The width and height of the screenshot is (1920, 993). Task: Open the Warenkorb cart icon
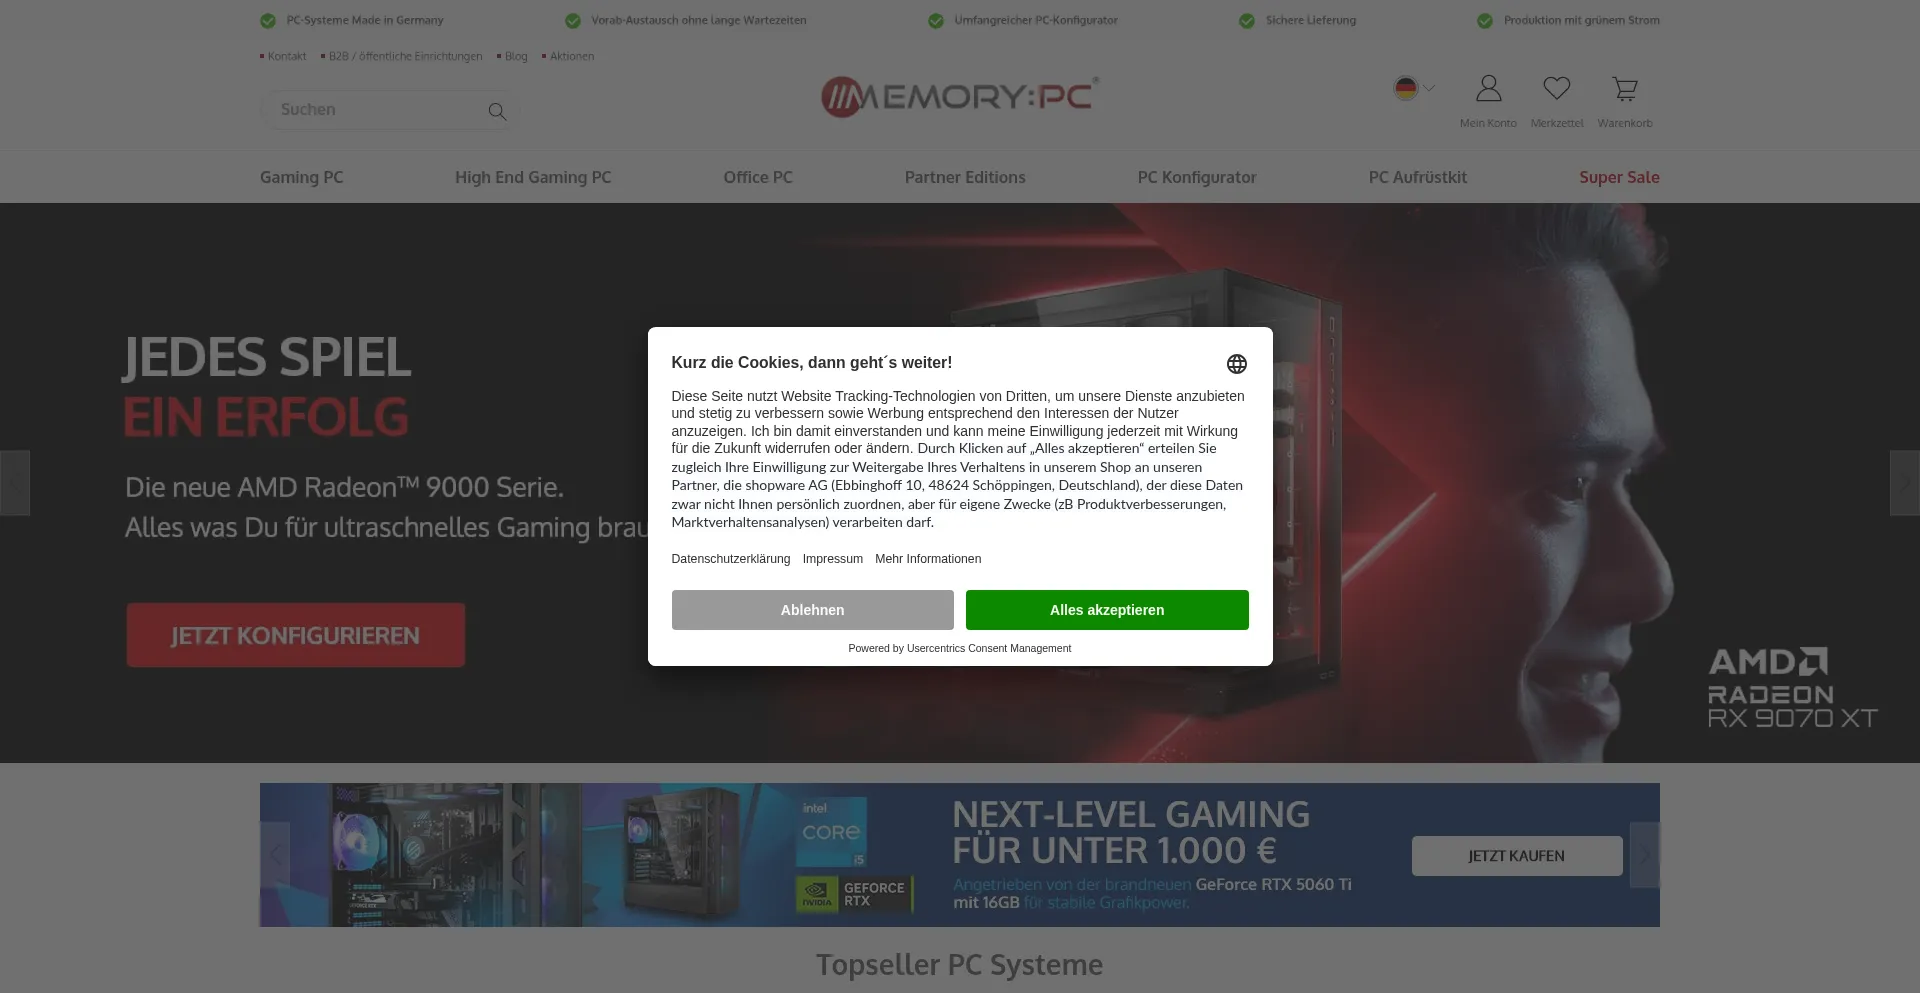pos(1625,89)
